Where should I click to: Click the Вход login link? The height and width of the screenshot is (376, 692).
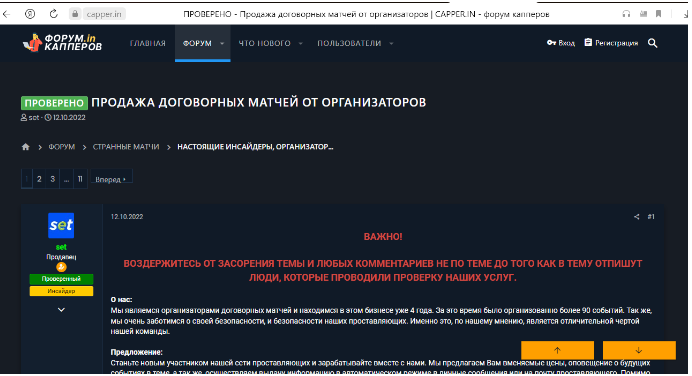pos(561,43)
